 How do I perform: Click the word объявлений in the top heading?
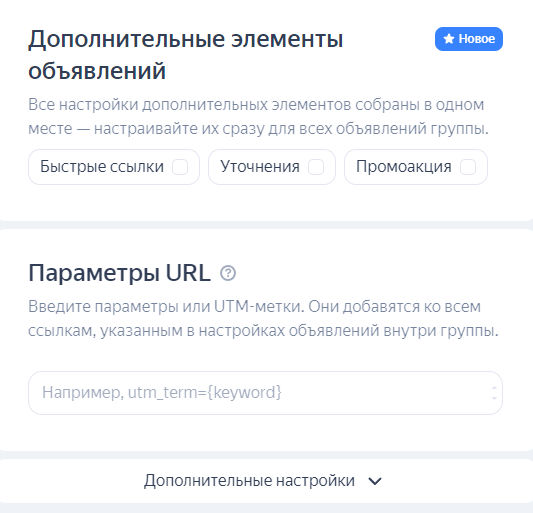click(97, 71)
